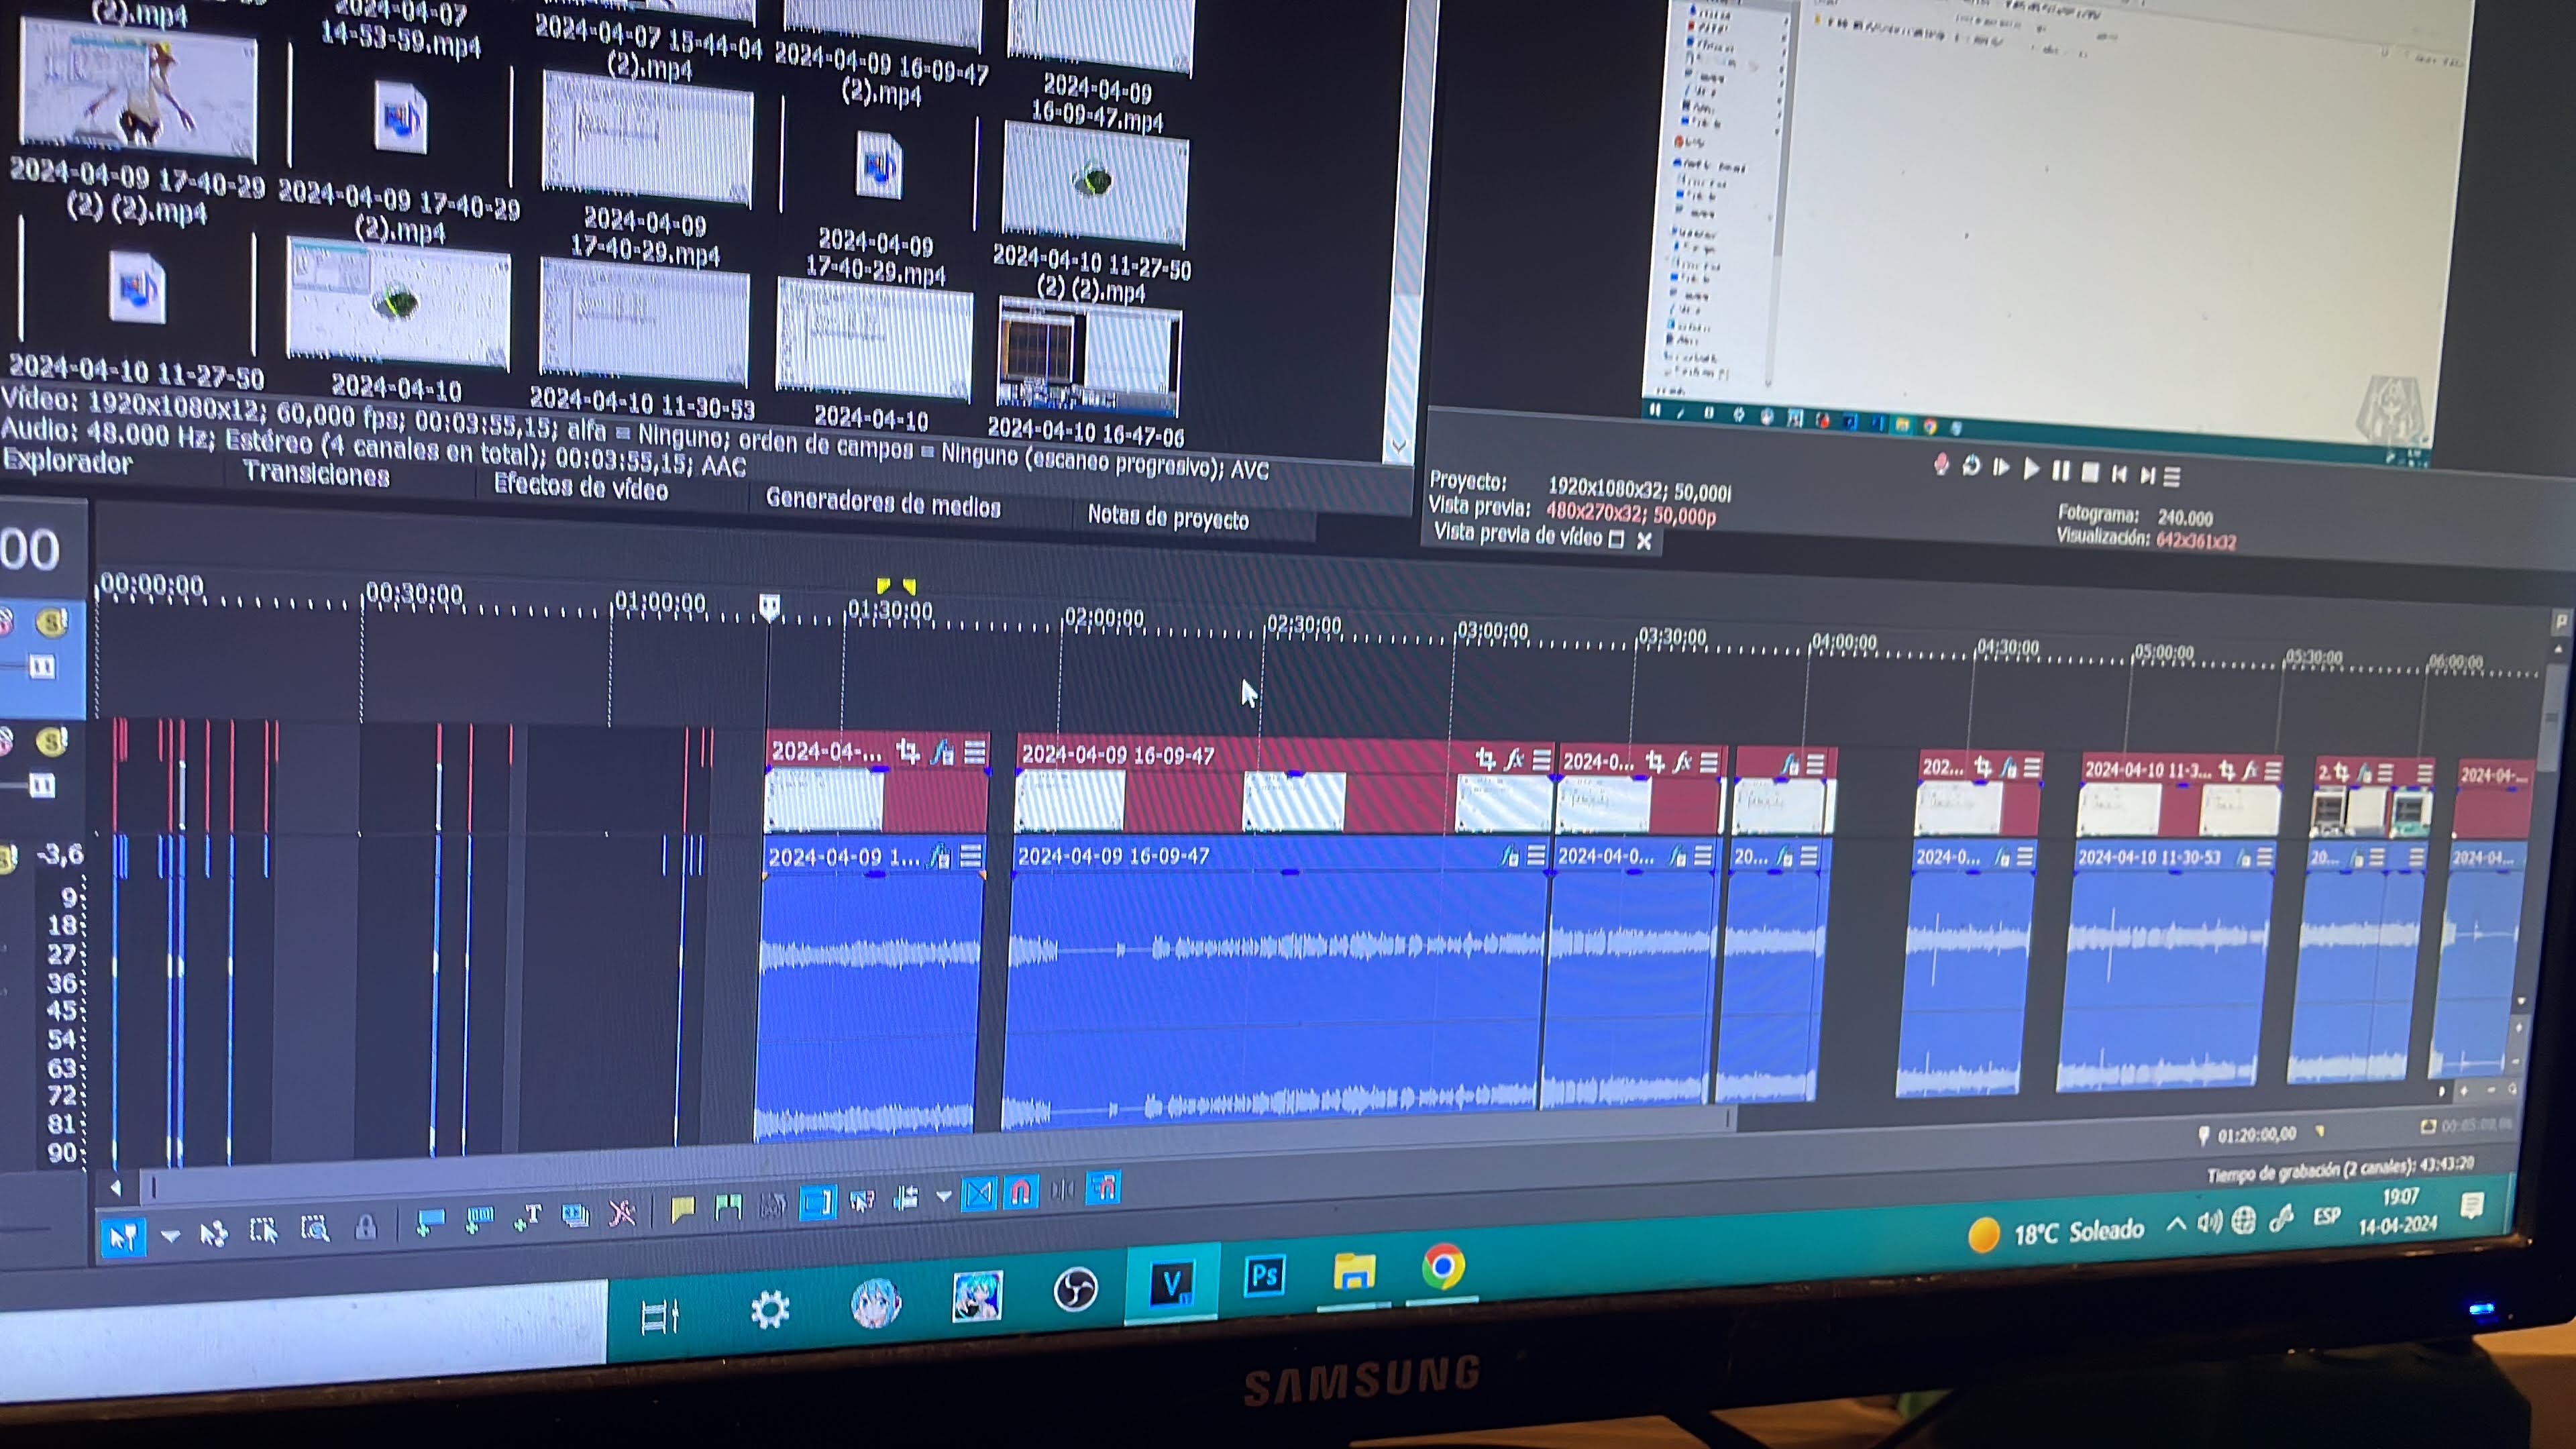The width and height of the screenshot is (2576, 1449).
Task: Select the Selection edit tool
Action: (x=263, y=1230)
